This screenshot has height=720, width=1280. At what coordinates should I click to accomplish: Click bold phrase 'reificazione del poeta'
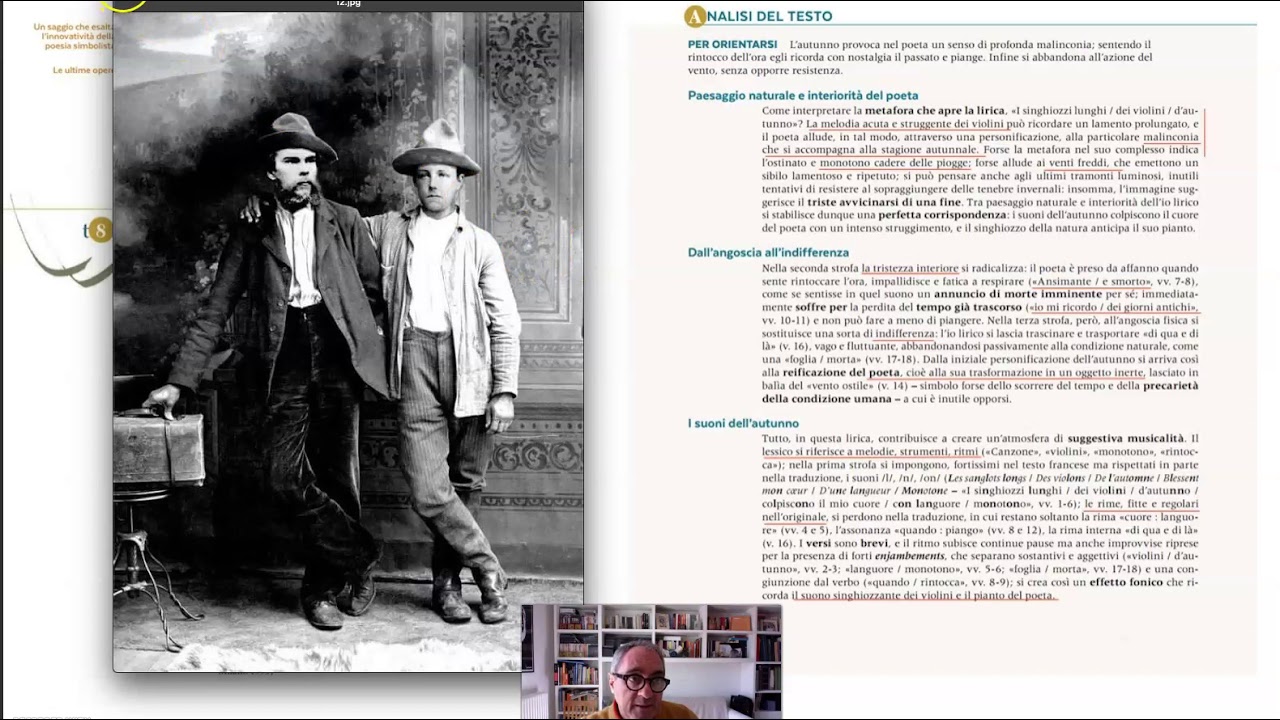(x=841, y=373)
